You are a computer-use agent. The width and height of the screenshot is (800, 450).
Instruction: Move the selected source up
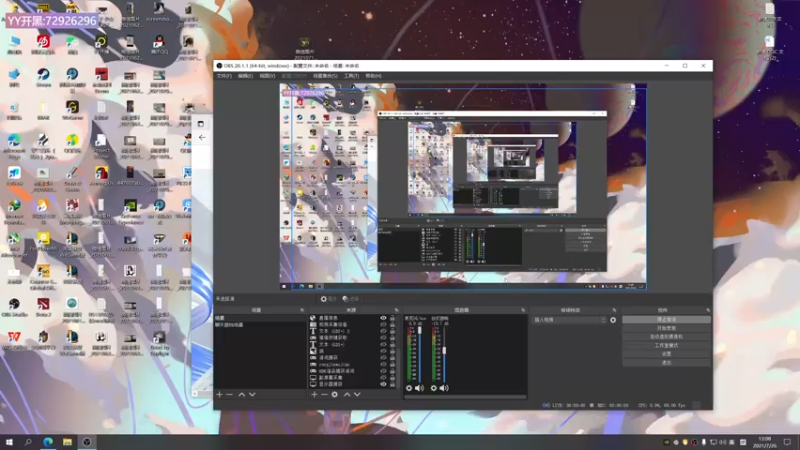[x=347, y=394]
